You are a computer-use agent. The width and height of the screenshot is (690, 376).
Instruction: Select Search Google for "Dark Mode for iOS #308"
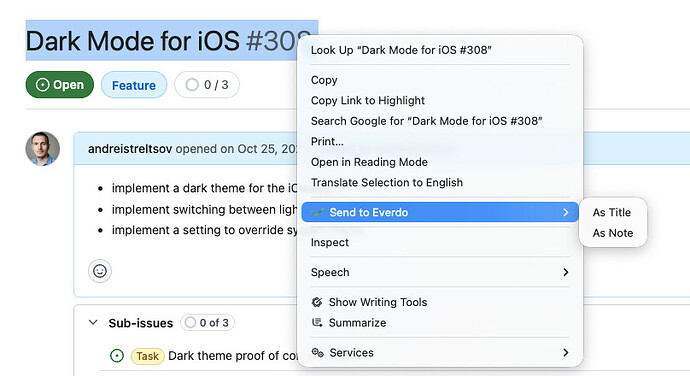click(x=440, y=121)
